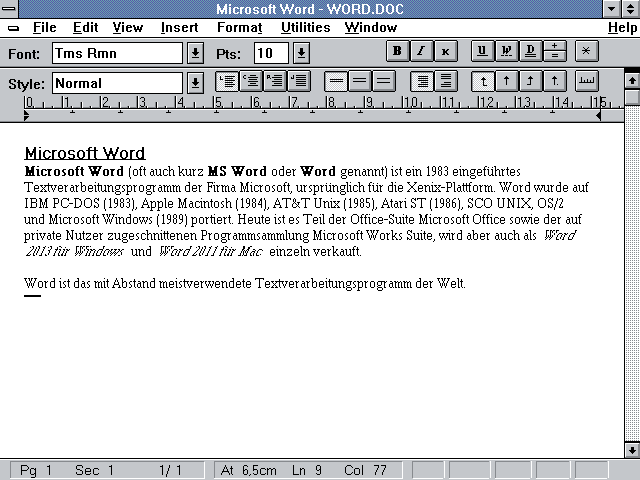Set justified paragraph alignment

point(299,81)
